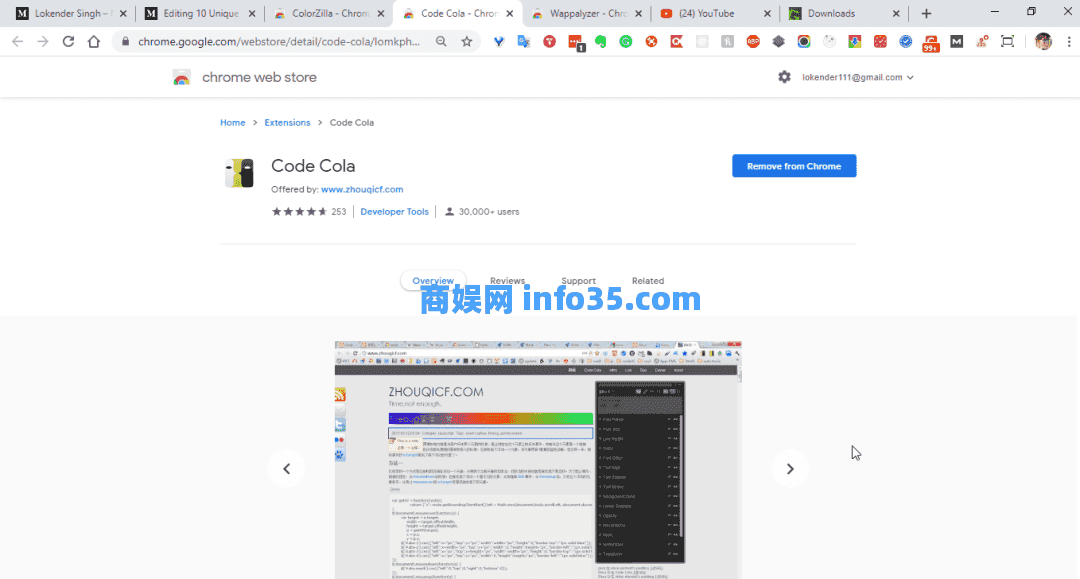Open the user profile avatar
This screenshot has width=1080, height=579.
(x=1043, y=42)
